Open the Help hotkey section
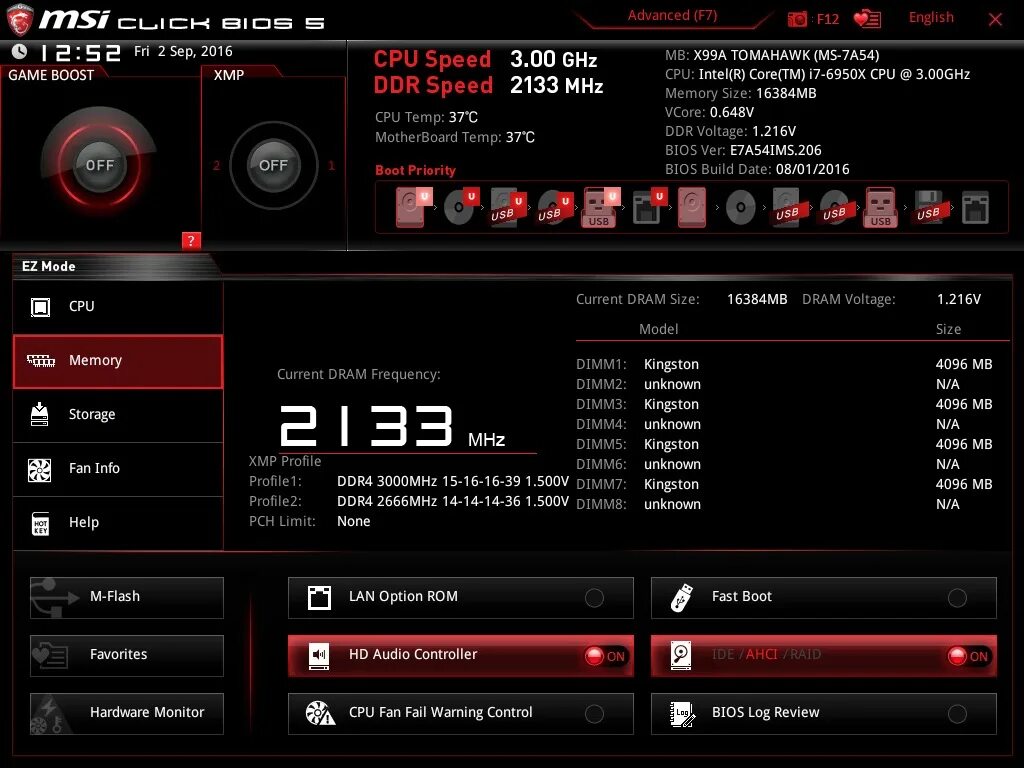 click(x=118, y=523)
